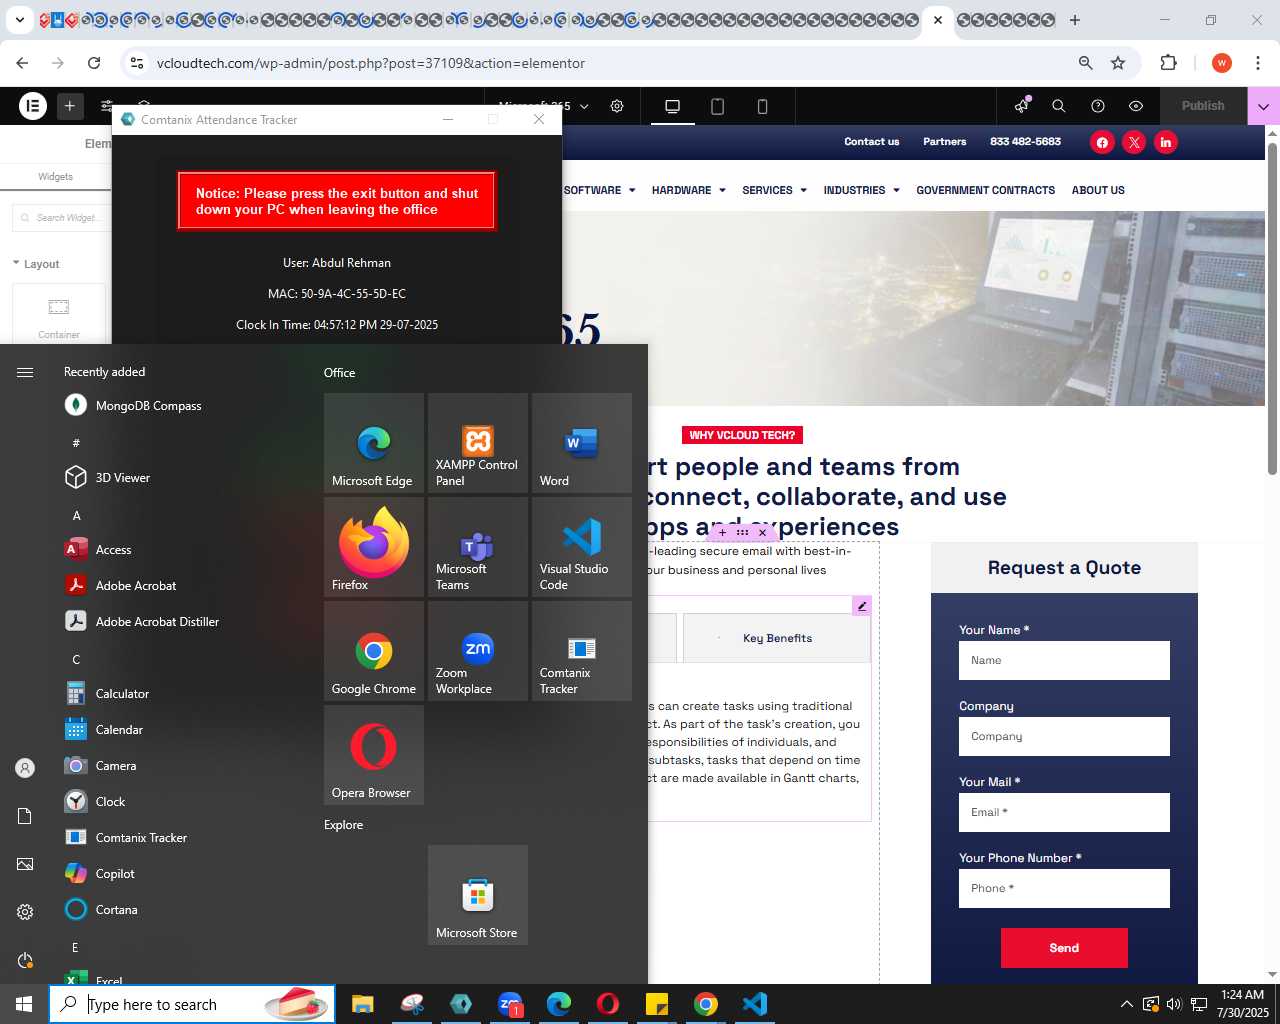The image size is (1280, 1024).
Task: Click the taskbar search box
Action: pyautogui.click(x=192, y=1004)
